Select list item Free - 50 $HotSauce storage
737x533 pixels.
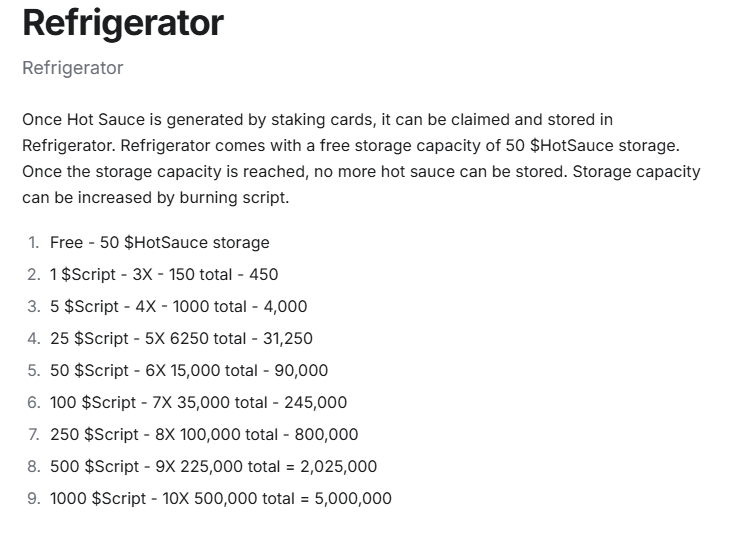click(x=160, y=243)
